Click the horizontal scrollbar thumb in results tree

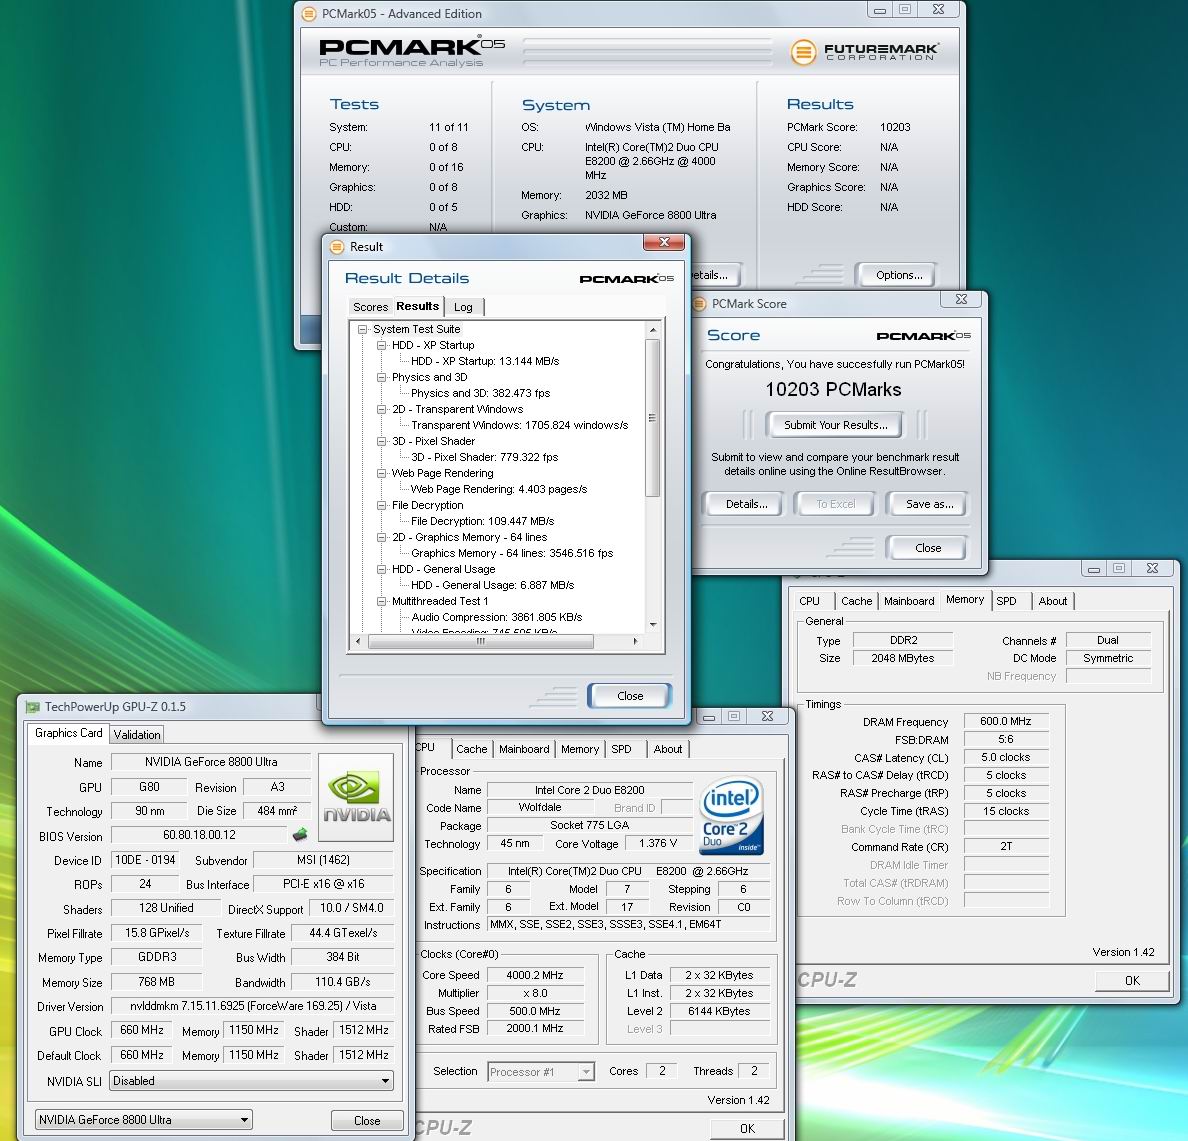click(x=480, y=641)
